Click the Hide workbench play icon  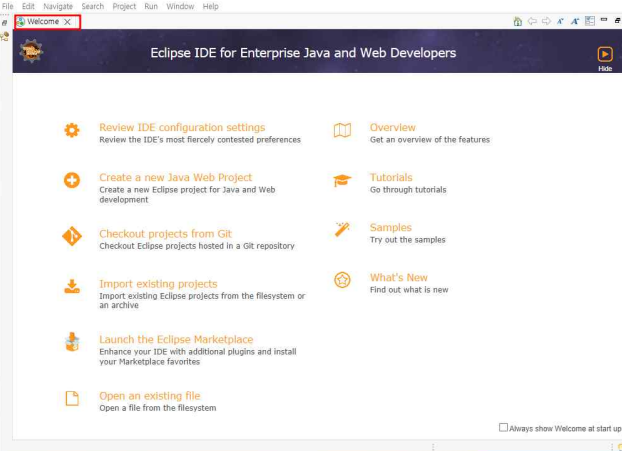point(605,54)
